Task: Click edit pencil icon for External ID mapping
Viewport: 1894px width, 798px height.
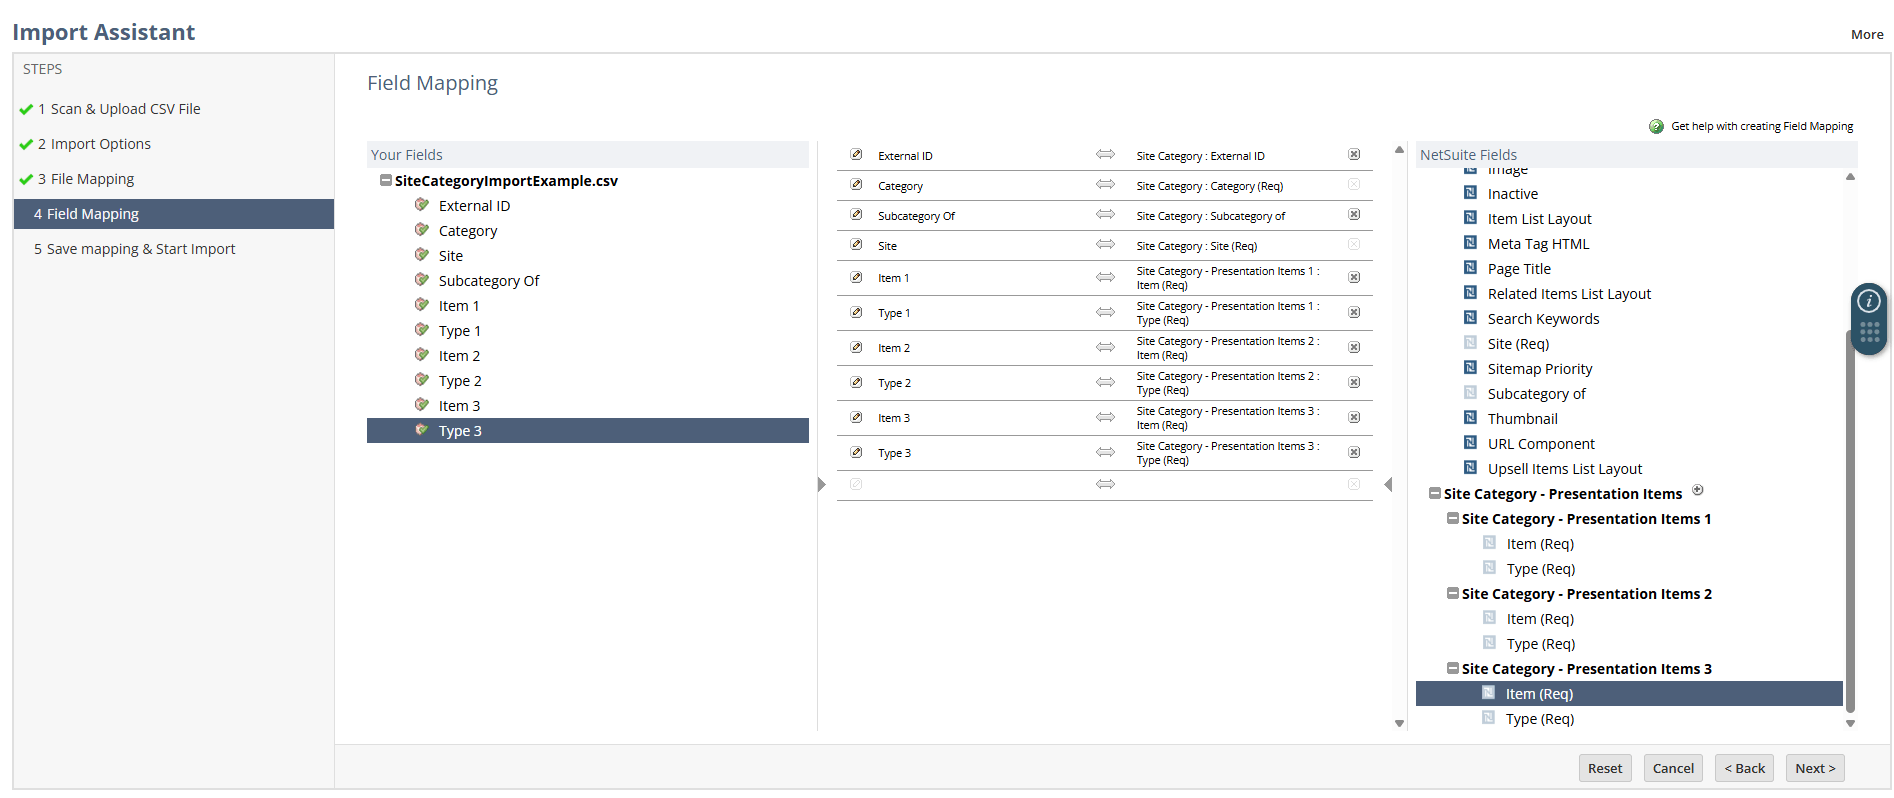Action: (x=856, y=154)
